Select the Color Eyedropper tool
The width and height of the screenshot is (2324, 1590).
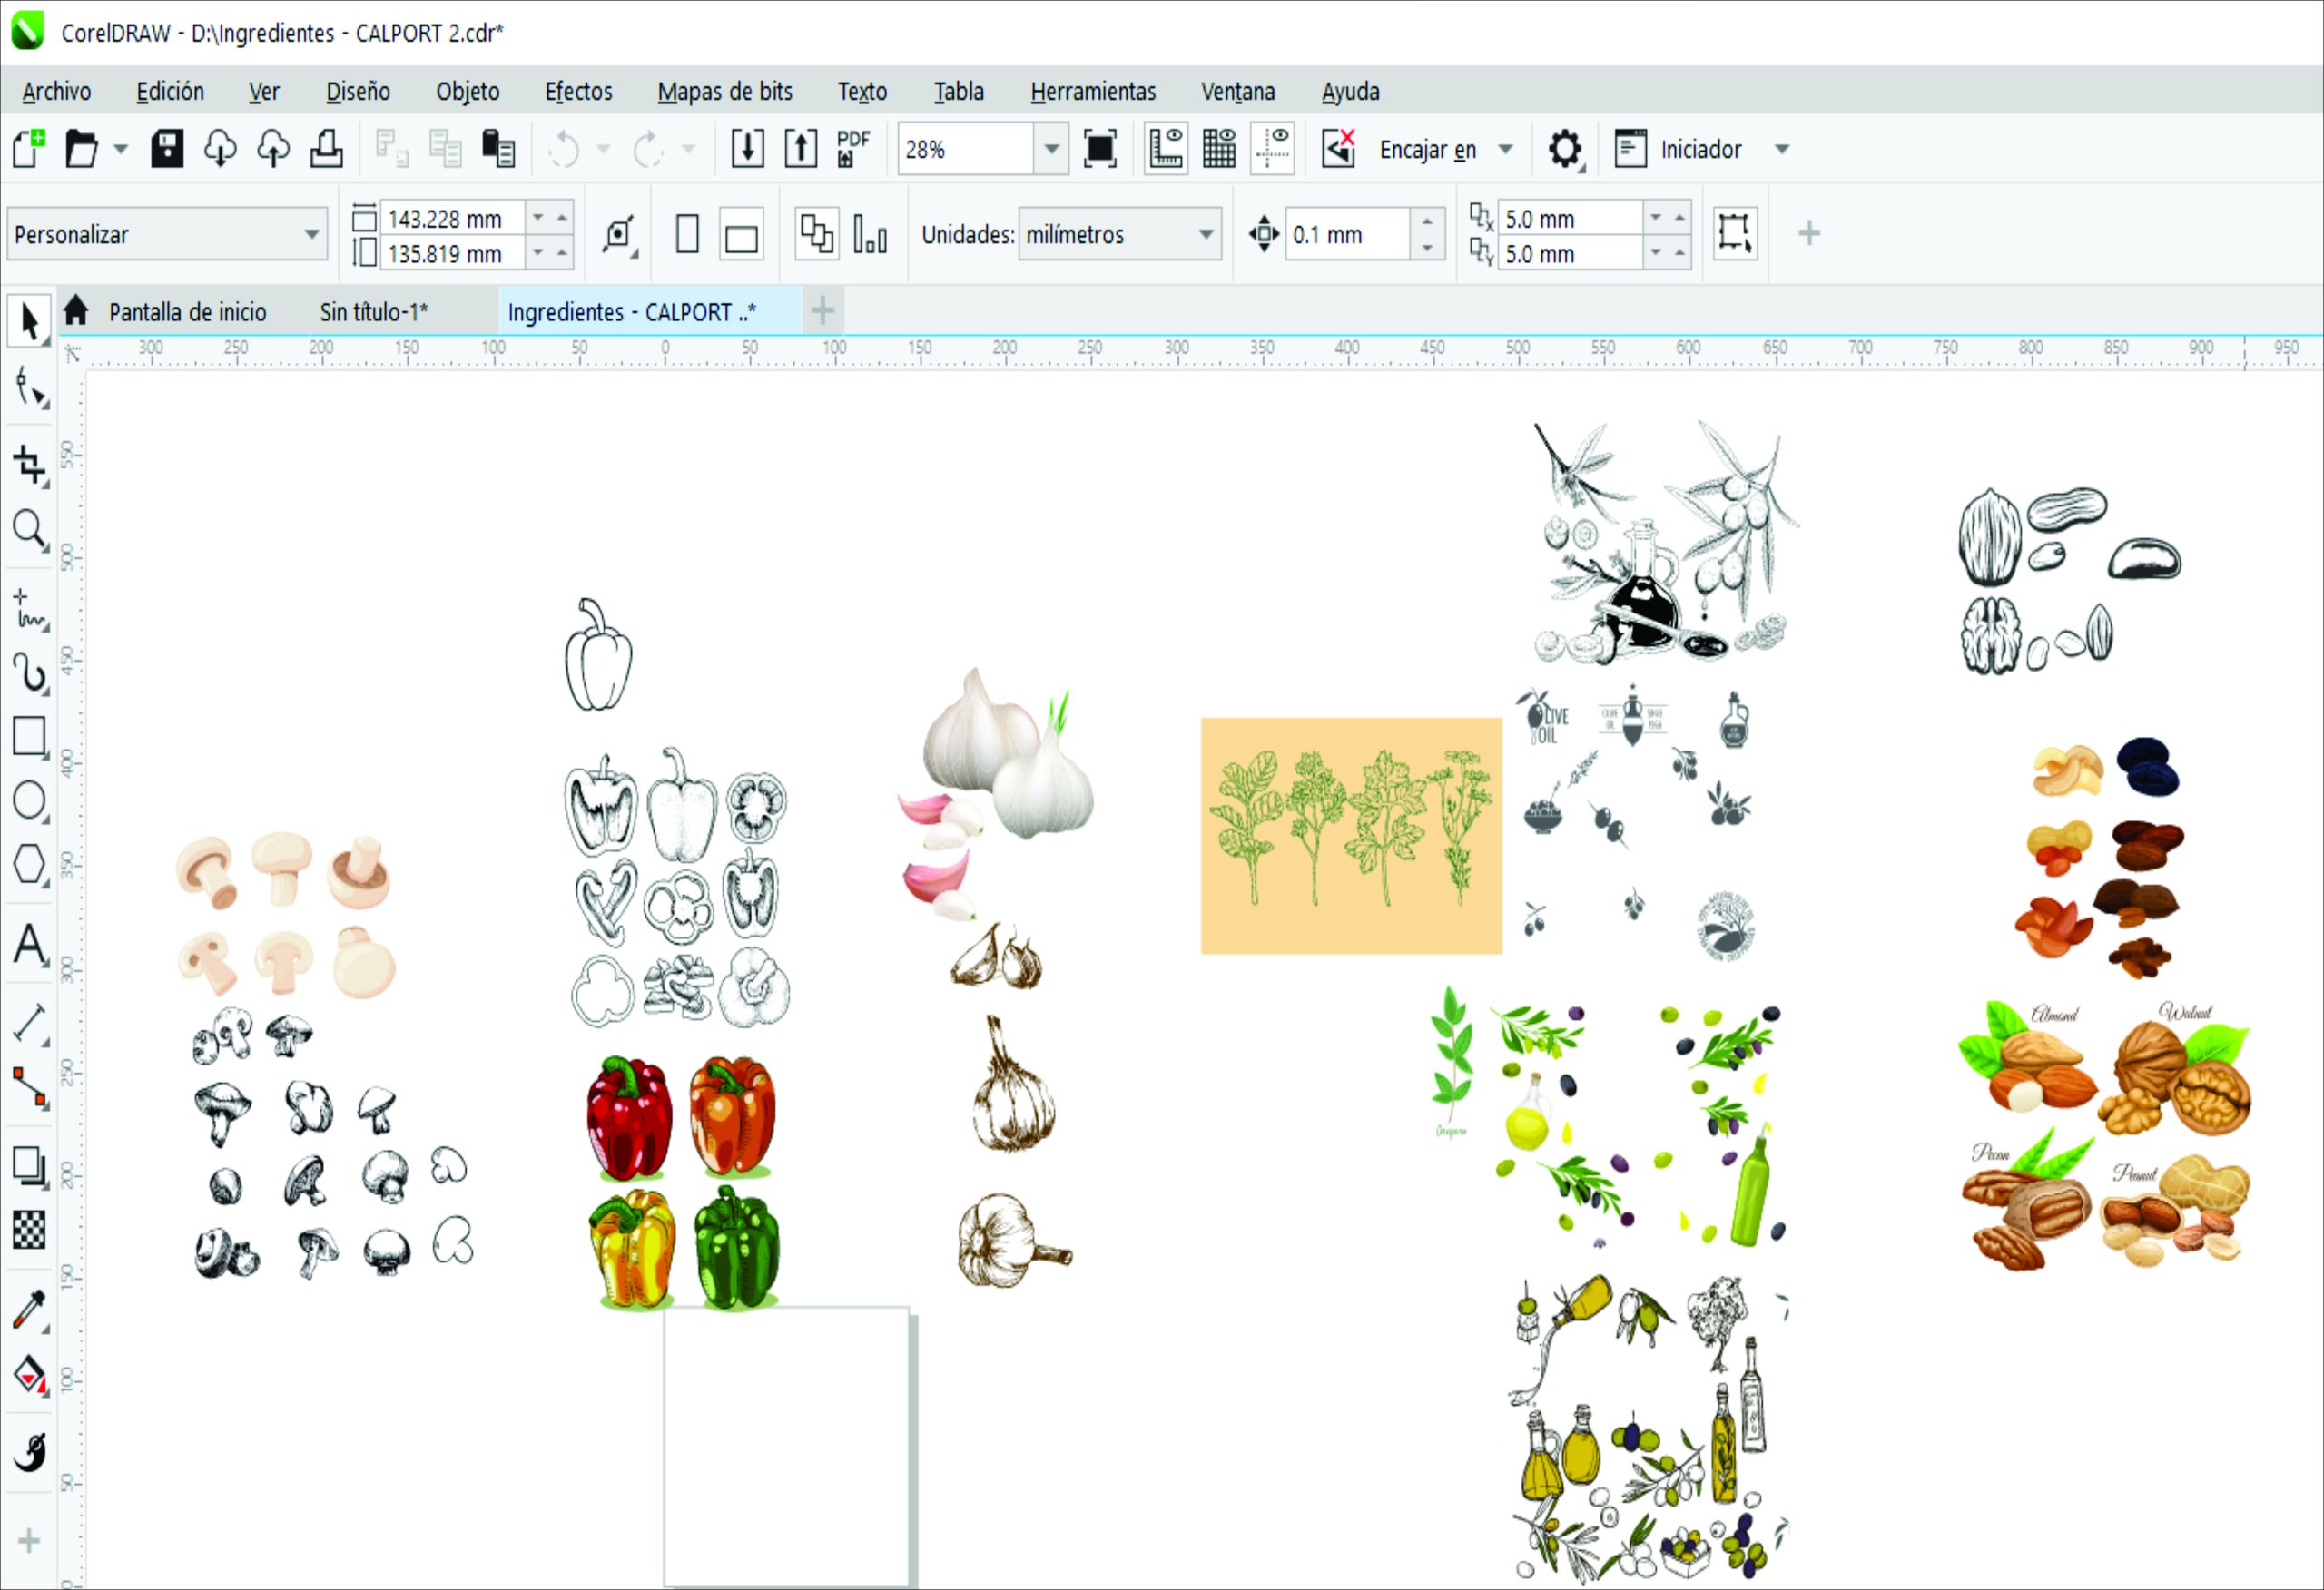(29, 1309)
